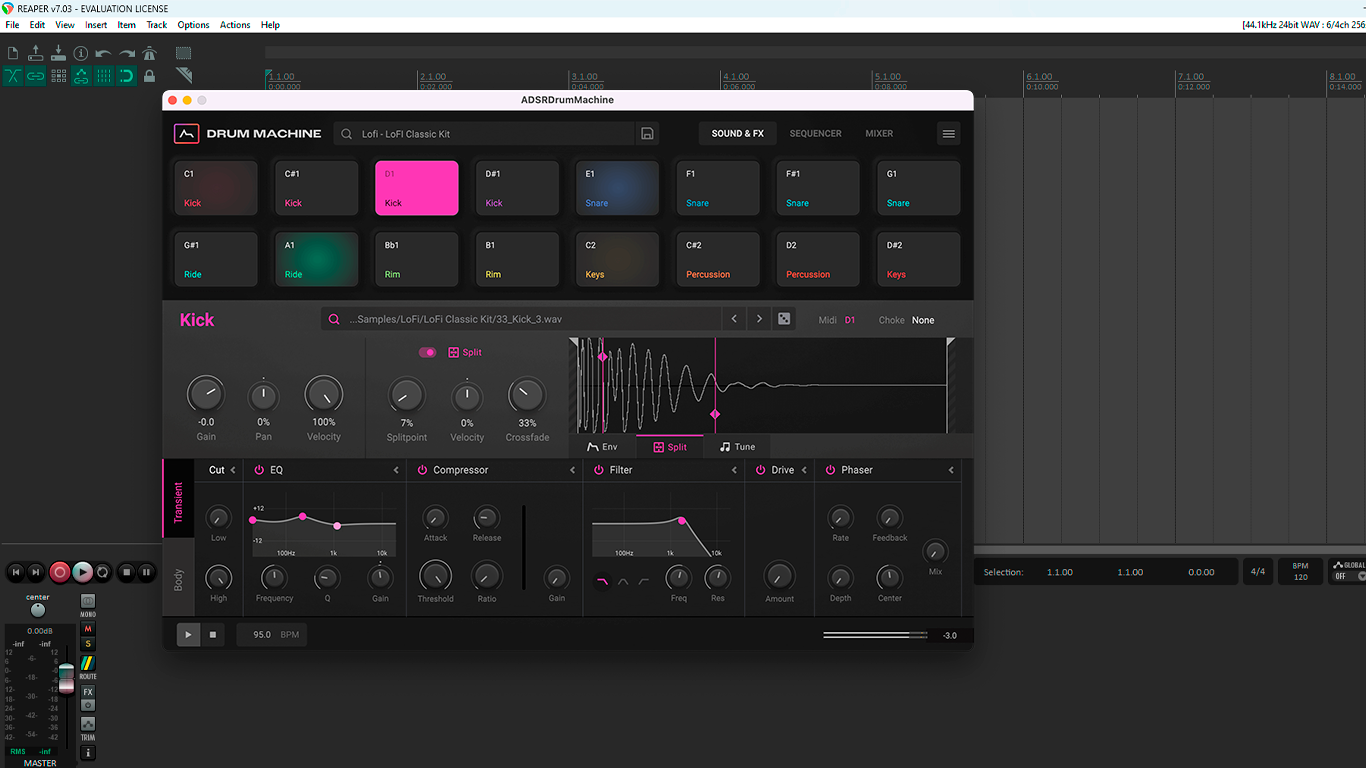Select the Body vertical tab
This screenshot has height=768, width=1366.
coord(179,579)
